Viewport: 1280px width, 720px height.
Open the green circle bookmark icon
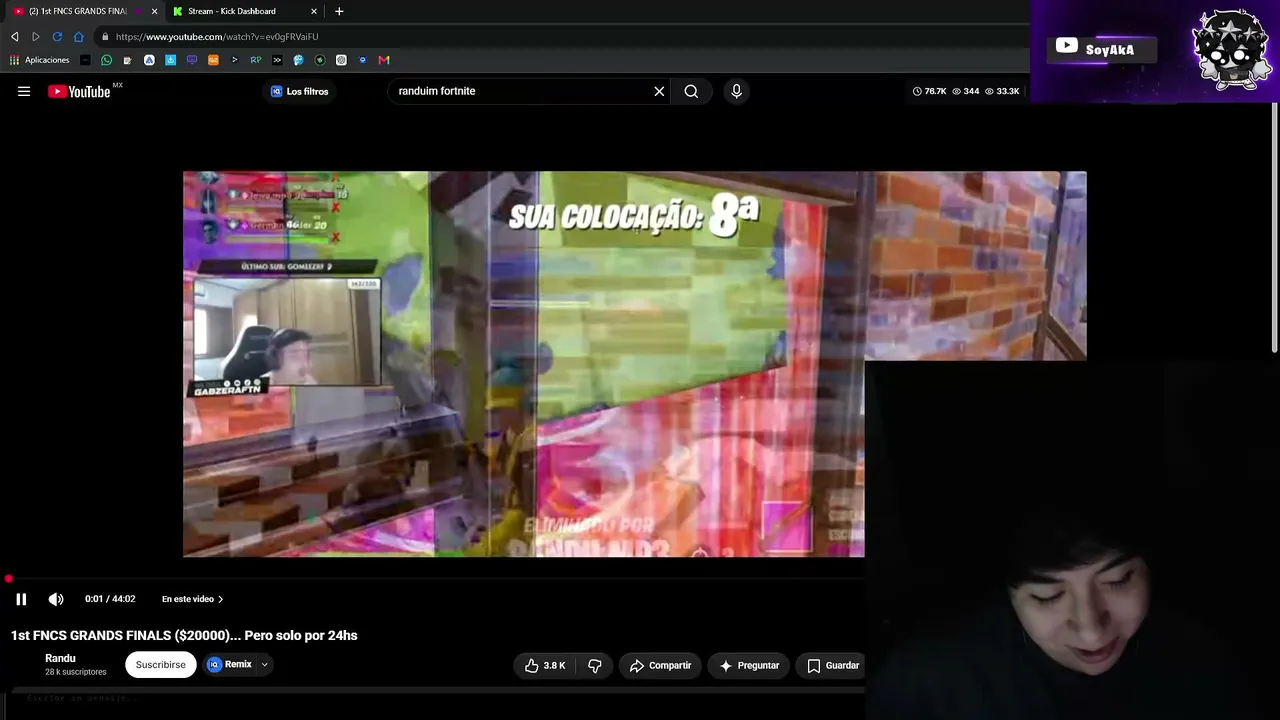pos(320,60)
